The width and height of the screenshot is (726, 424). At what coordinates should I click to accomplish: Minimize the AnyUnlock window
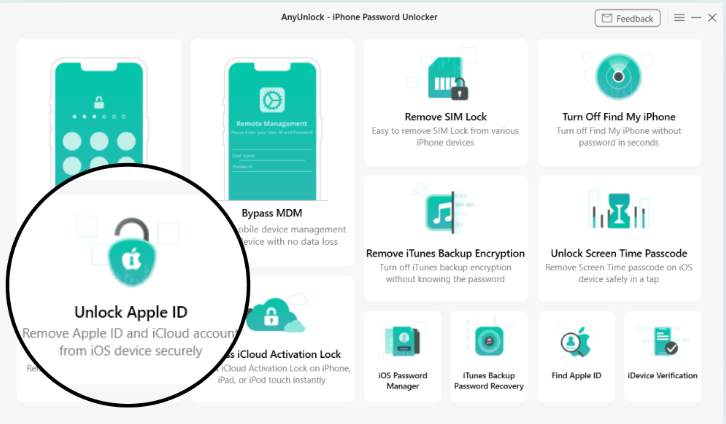[x=696, y=18]
